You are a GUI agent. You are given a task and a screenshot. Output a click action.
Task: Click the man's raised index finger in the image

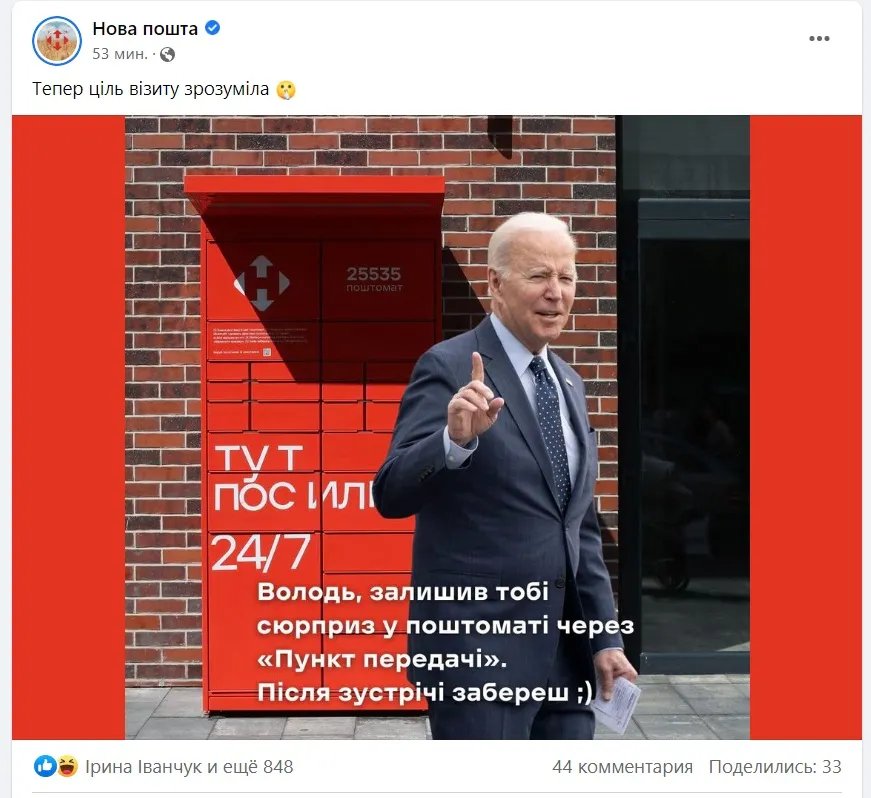477,373
